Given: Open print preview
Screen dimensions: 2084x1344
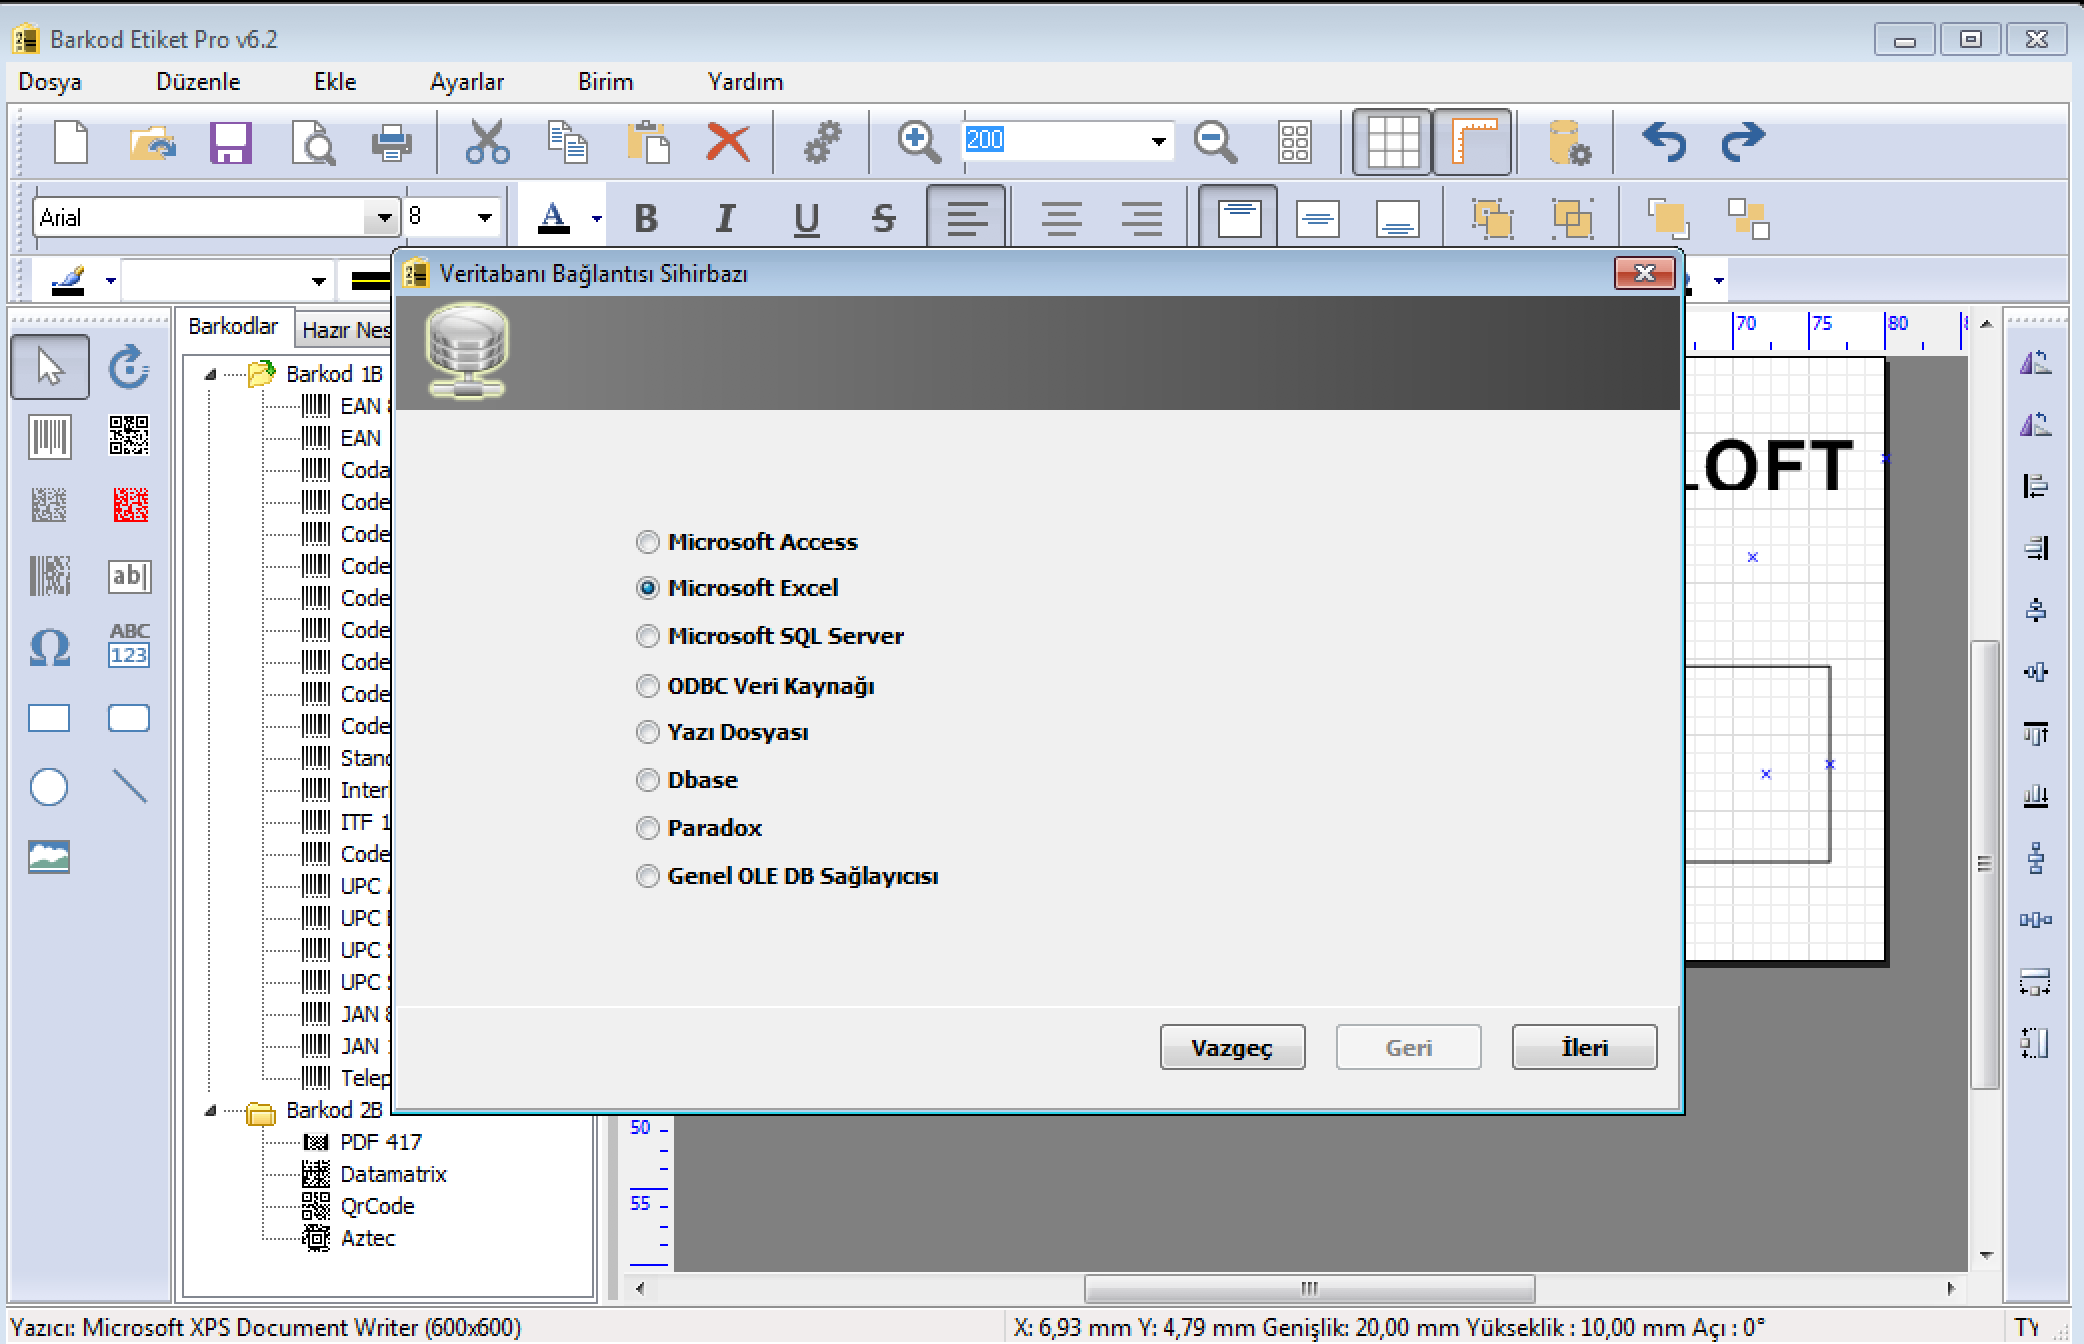Looking at the screenshot, I should click(x=312, y=142).
